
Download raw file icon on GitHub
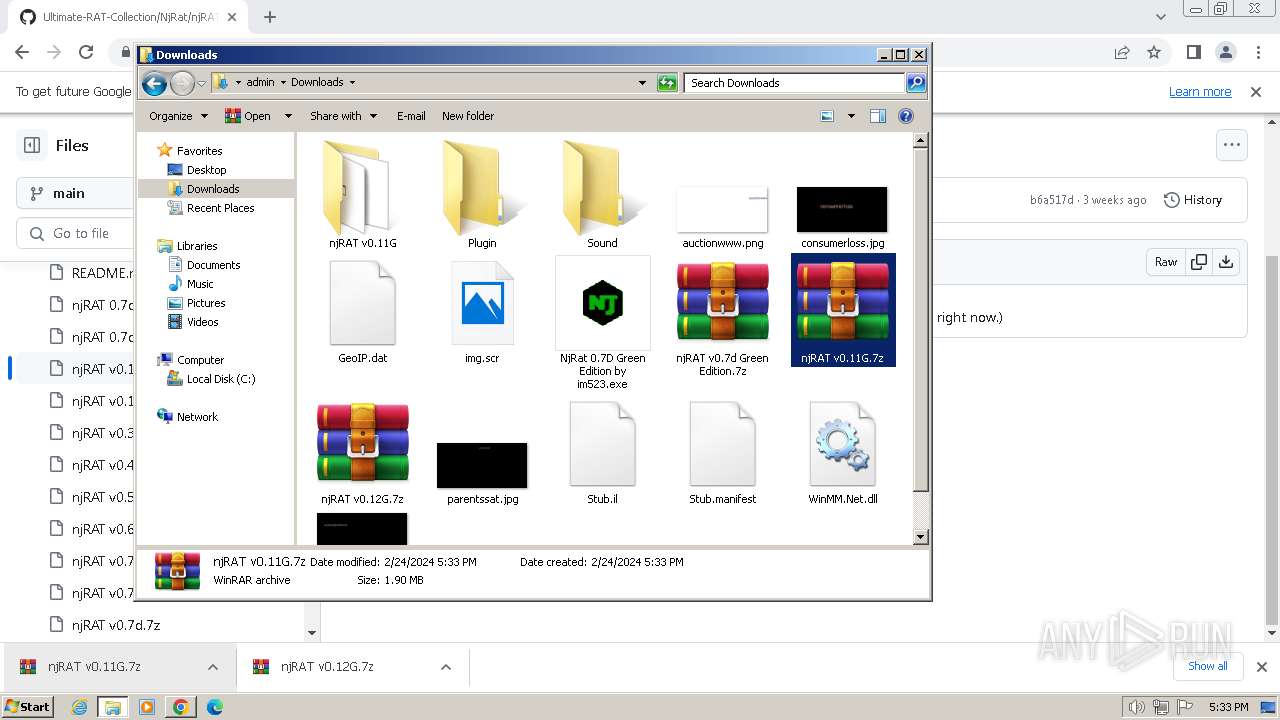pyautogui.click(x=1226, y=262)
